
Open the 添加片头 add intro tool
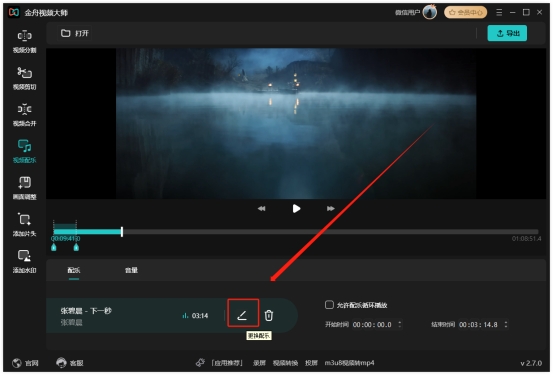(24, 225)
